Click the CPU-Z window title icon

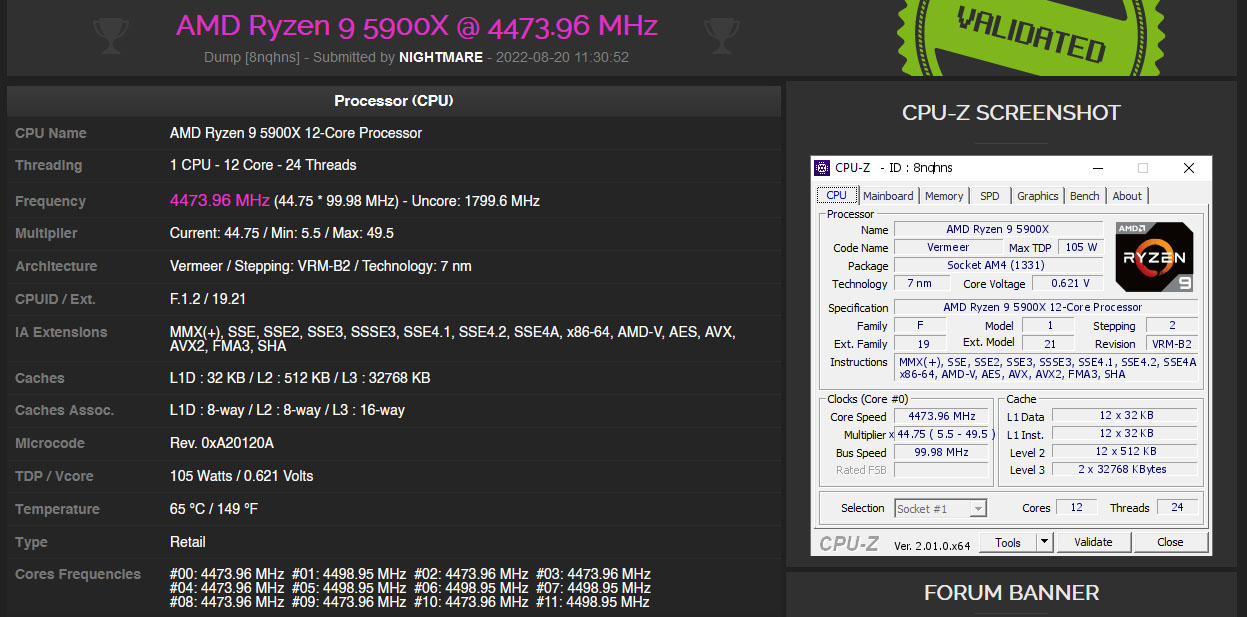coord(822,168)
